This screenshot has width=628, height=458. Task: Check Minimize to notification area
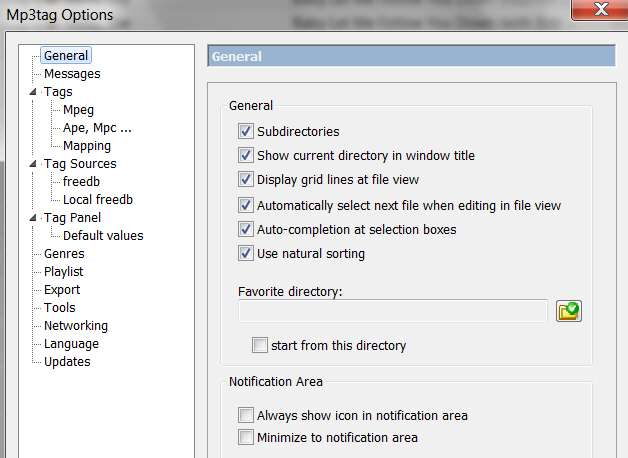(246, 437)
